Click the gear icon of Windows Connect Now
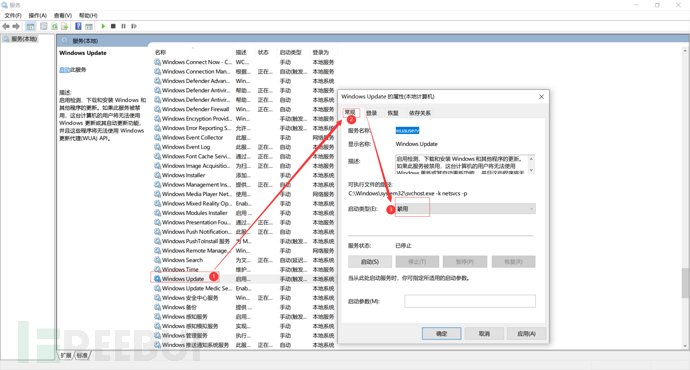 tap(157, 62)
